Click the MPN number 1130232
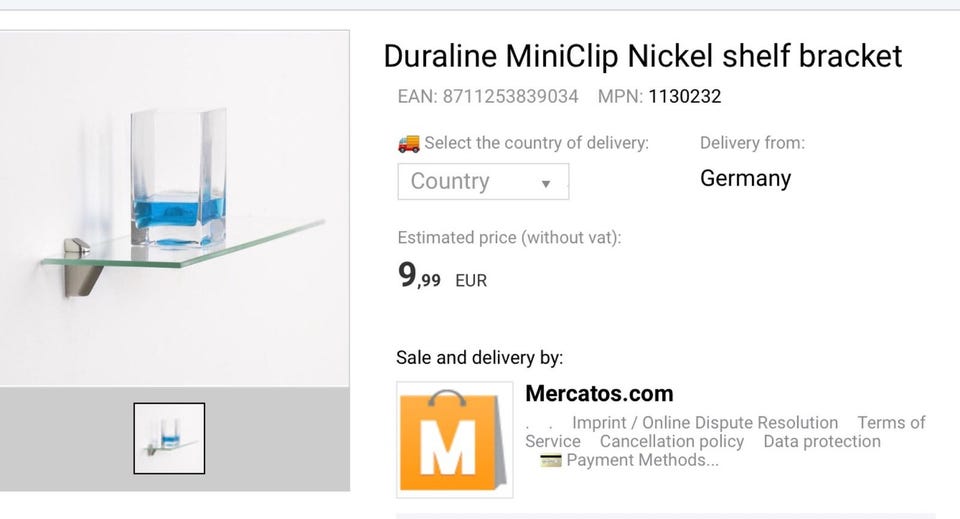960x519 pixels. [x=685, y=97]
